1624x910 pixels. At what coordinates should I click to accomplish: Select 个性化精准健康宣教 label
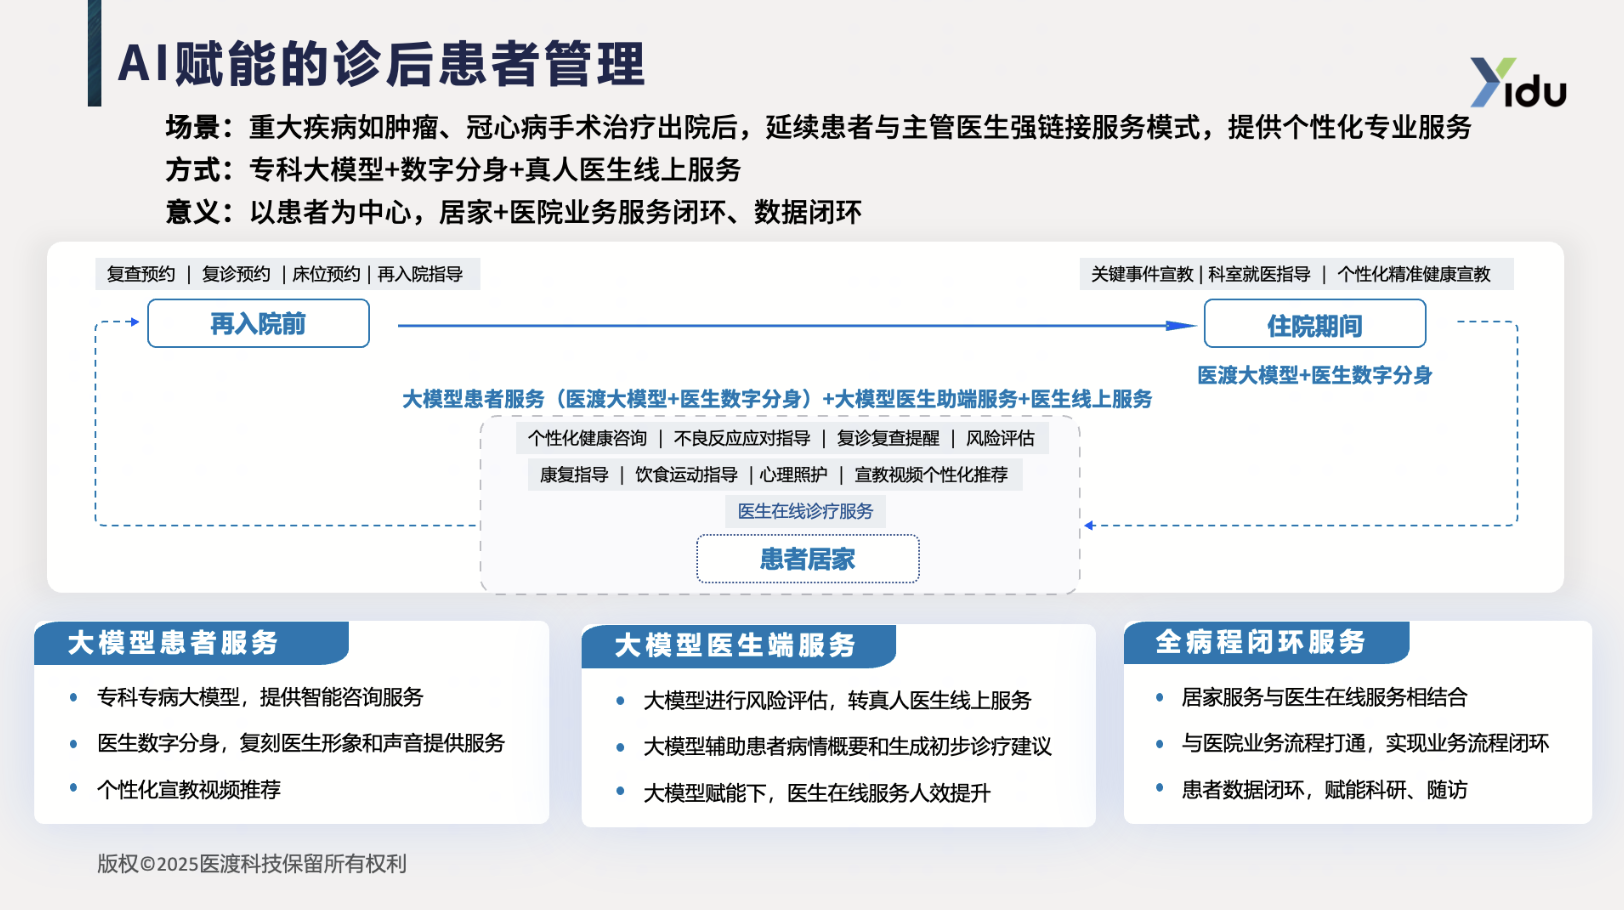[1413, 274]
